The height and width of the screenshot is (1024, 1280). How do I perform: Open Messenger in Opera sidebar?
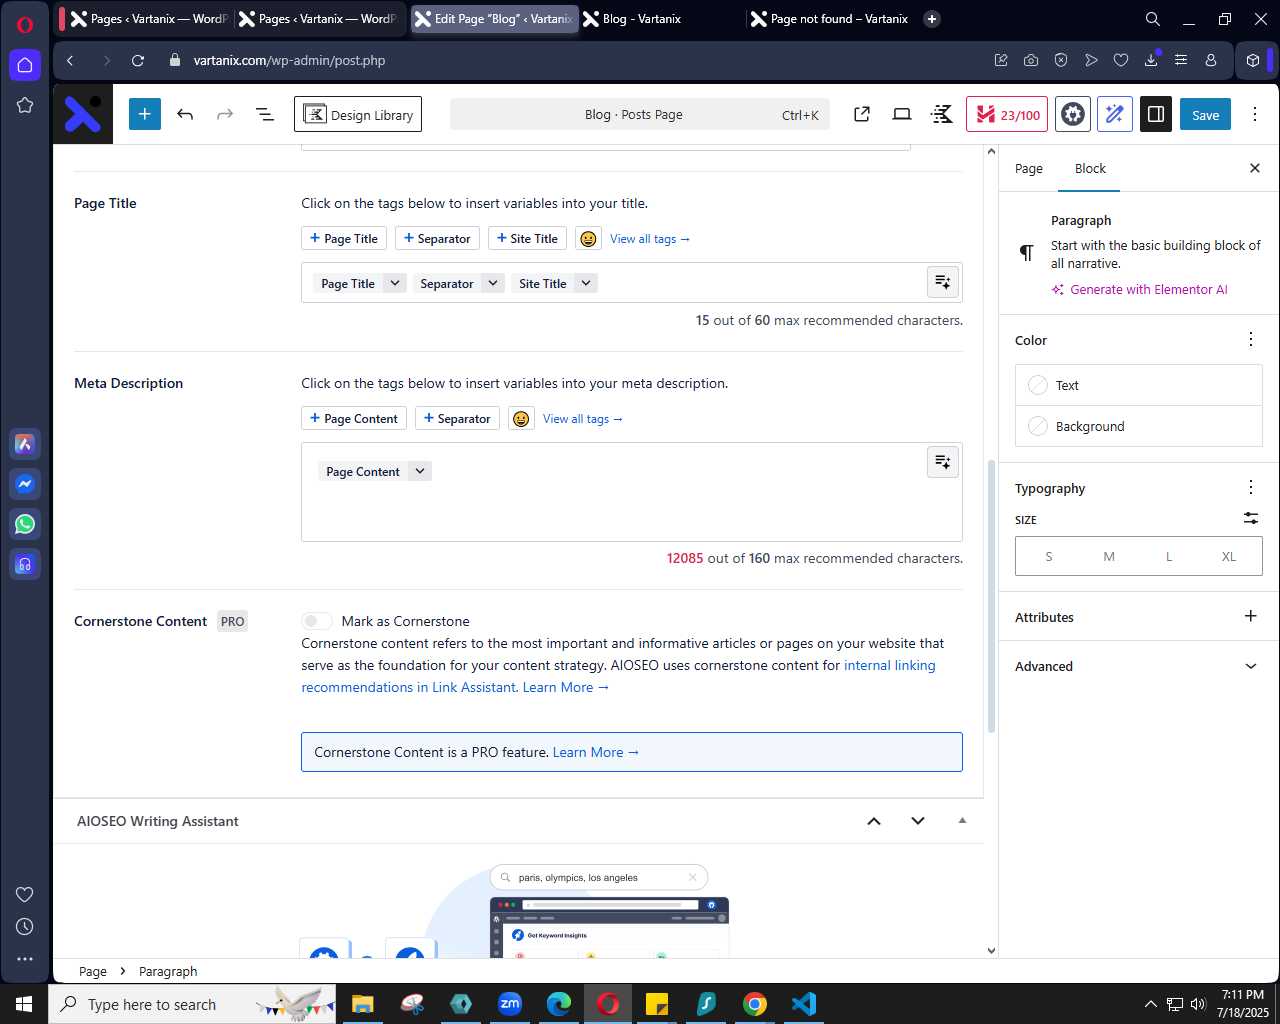pos(25,484)
